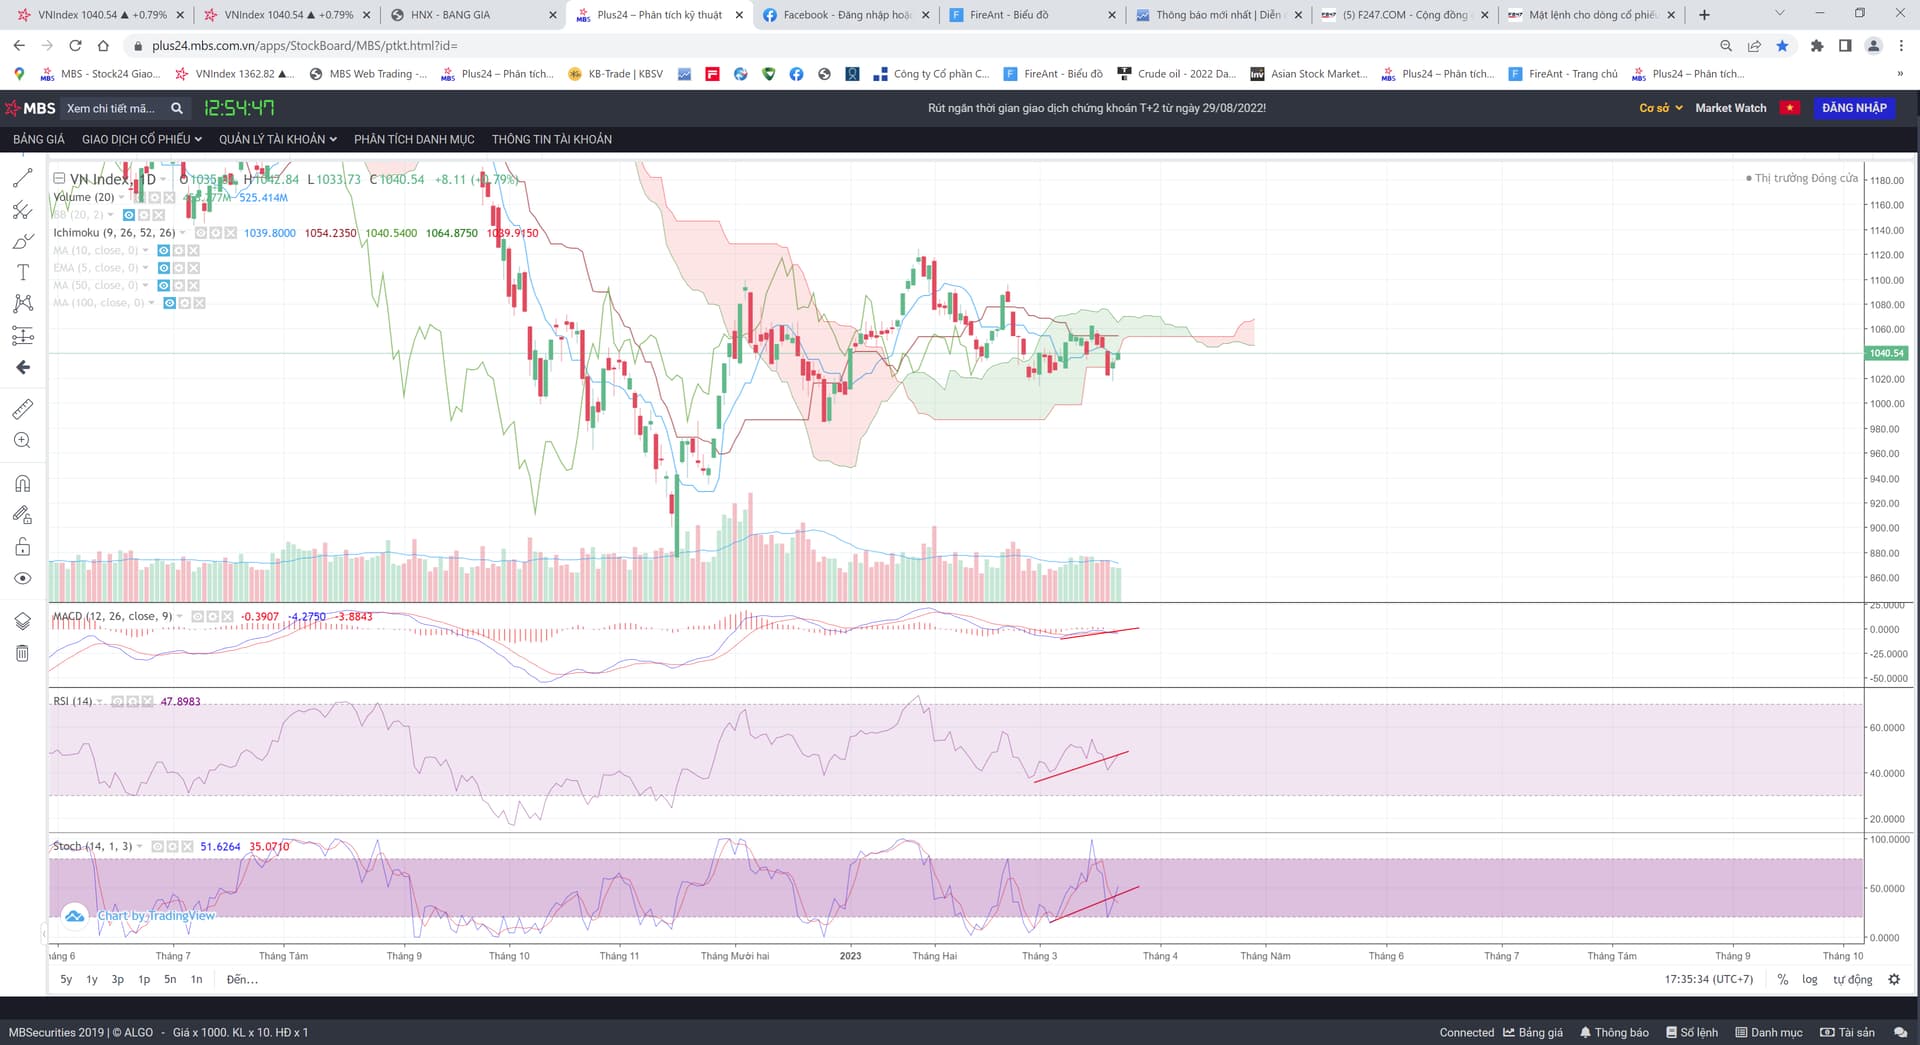Toggle log scale mode

click(x=1810, y=980)
